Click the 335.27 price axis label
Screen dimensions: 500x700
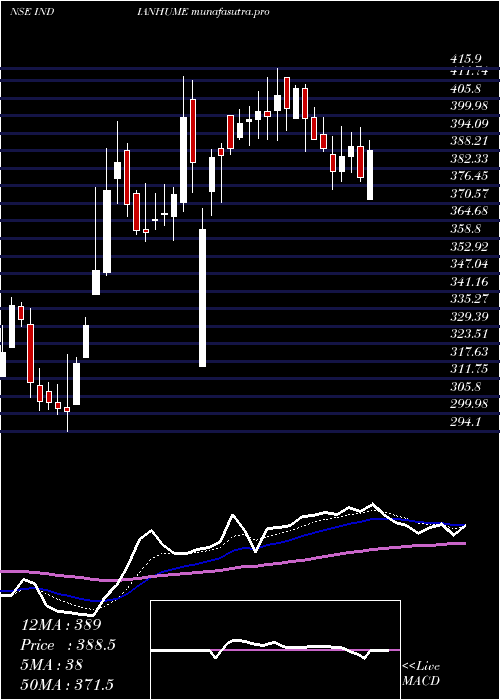point(468,299)
